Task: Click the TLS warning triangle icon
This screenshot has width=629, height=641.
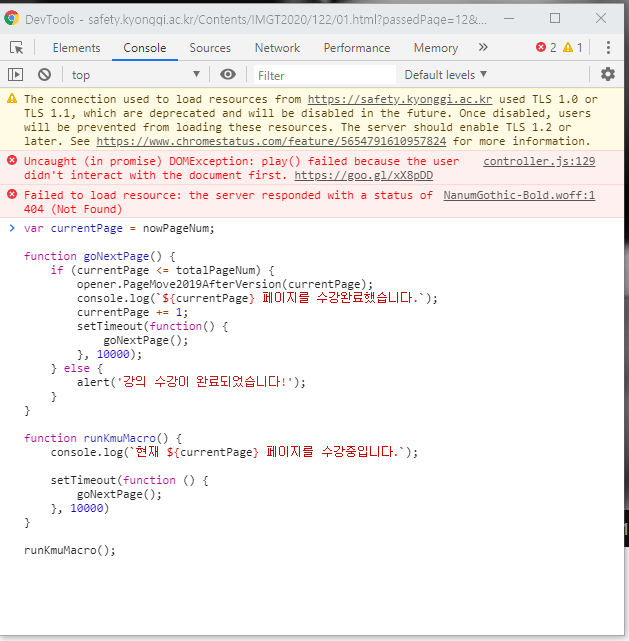Action: [x=12, y=99]
